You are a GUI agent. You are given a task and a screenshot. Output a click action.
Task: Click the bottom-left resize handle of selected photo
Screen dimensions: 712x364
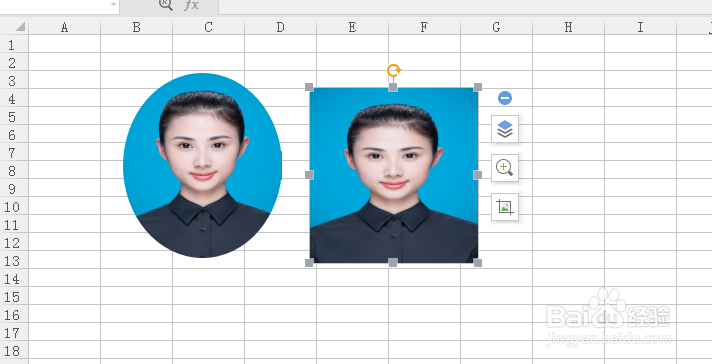coord(309,262)
